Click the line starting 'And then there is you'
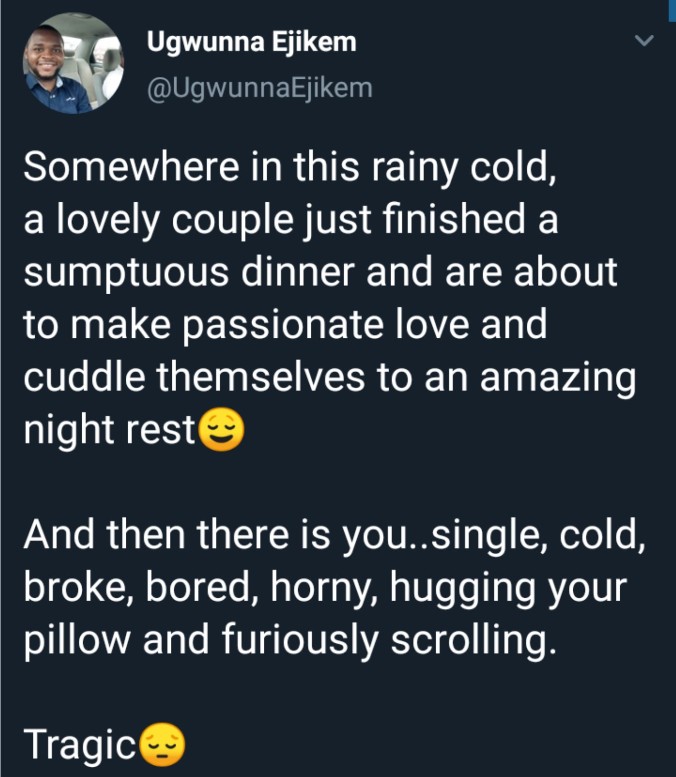The height and width of the screenshot is (777, 676). coord(335,536)
